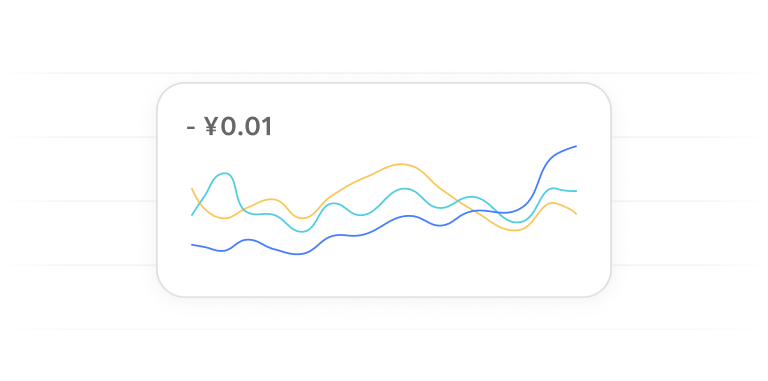Click the ¥0.01 amount text
This screenshot has height=381, width=768.
pos(238,127)
